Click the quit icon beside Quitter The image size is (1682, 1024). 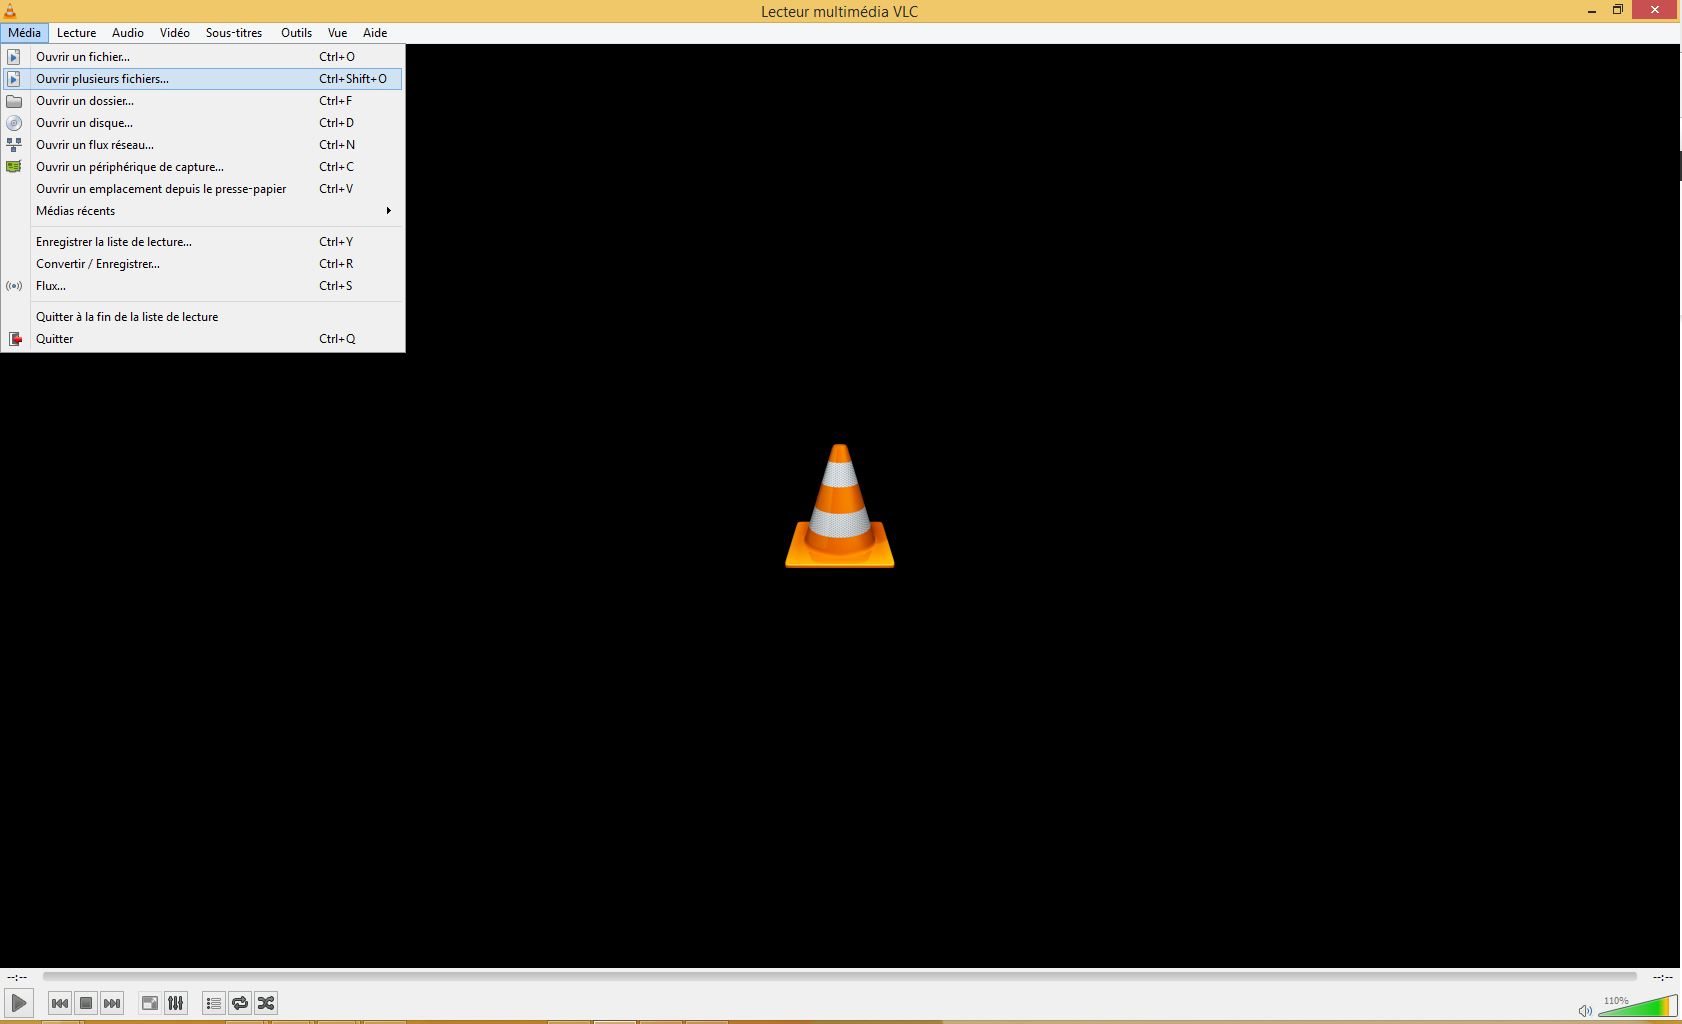point(15,339)
